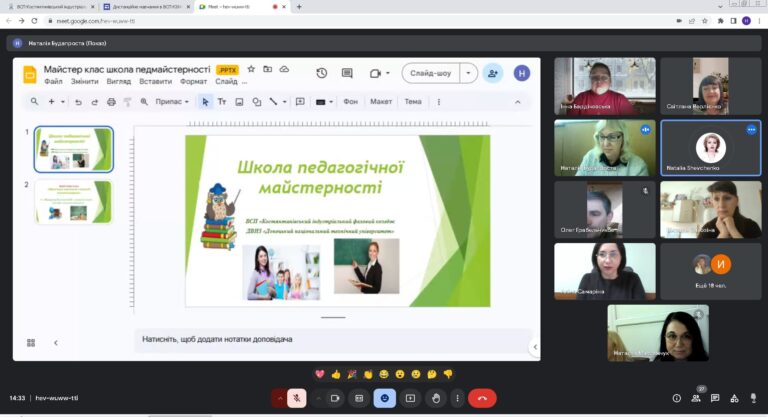Collapse the Slides toolbar menus chevron

click(x=518, y=102)
